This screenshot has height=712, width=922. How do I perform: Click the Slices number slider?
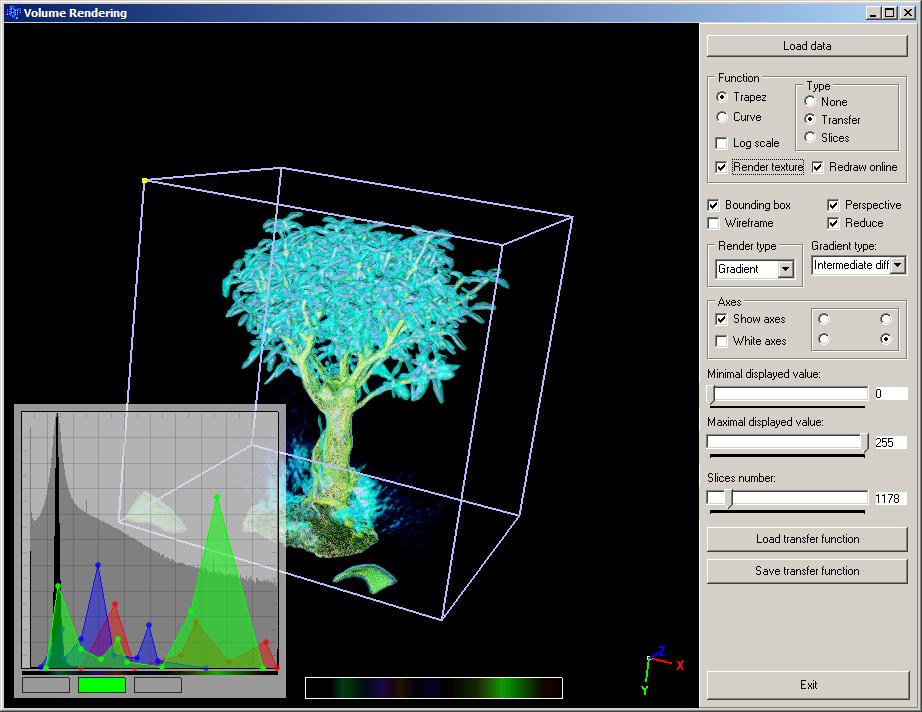pos(787,499)
